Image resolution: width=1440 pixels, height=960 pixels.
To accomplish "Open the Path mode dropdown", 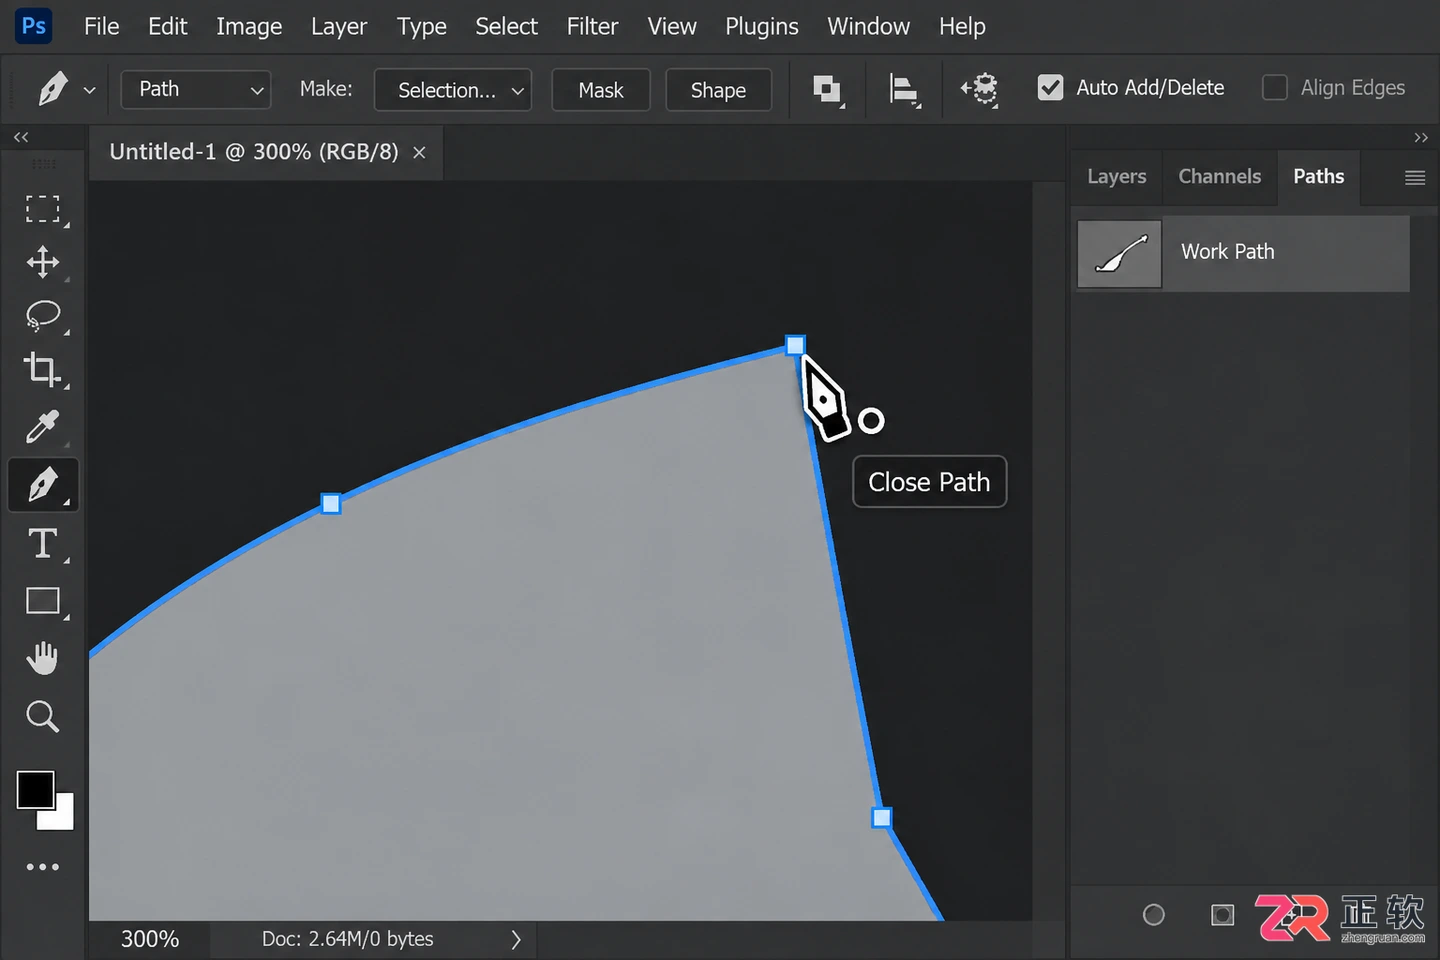I will [196, 89].
